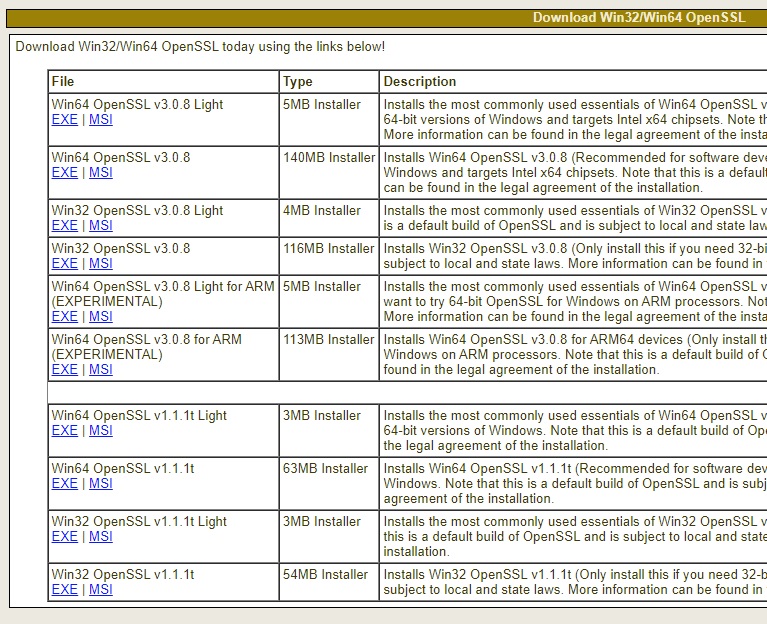Open MSI link for Win64 v3.0.8 ARM

100,370
